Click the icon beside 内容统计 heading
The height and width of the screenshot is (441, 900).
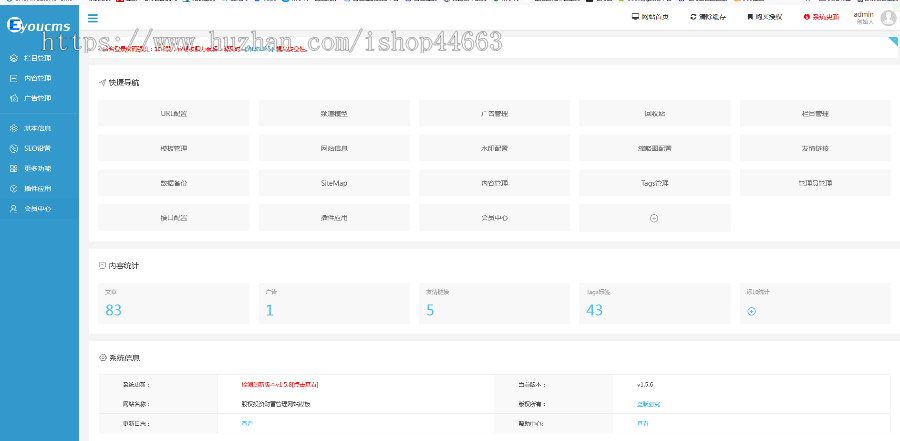point(103,266)
